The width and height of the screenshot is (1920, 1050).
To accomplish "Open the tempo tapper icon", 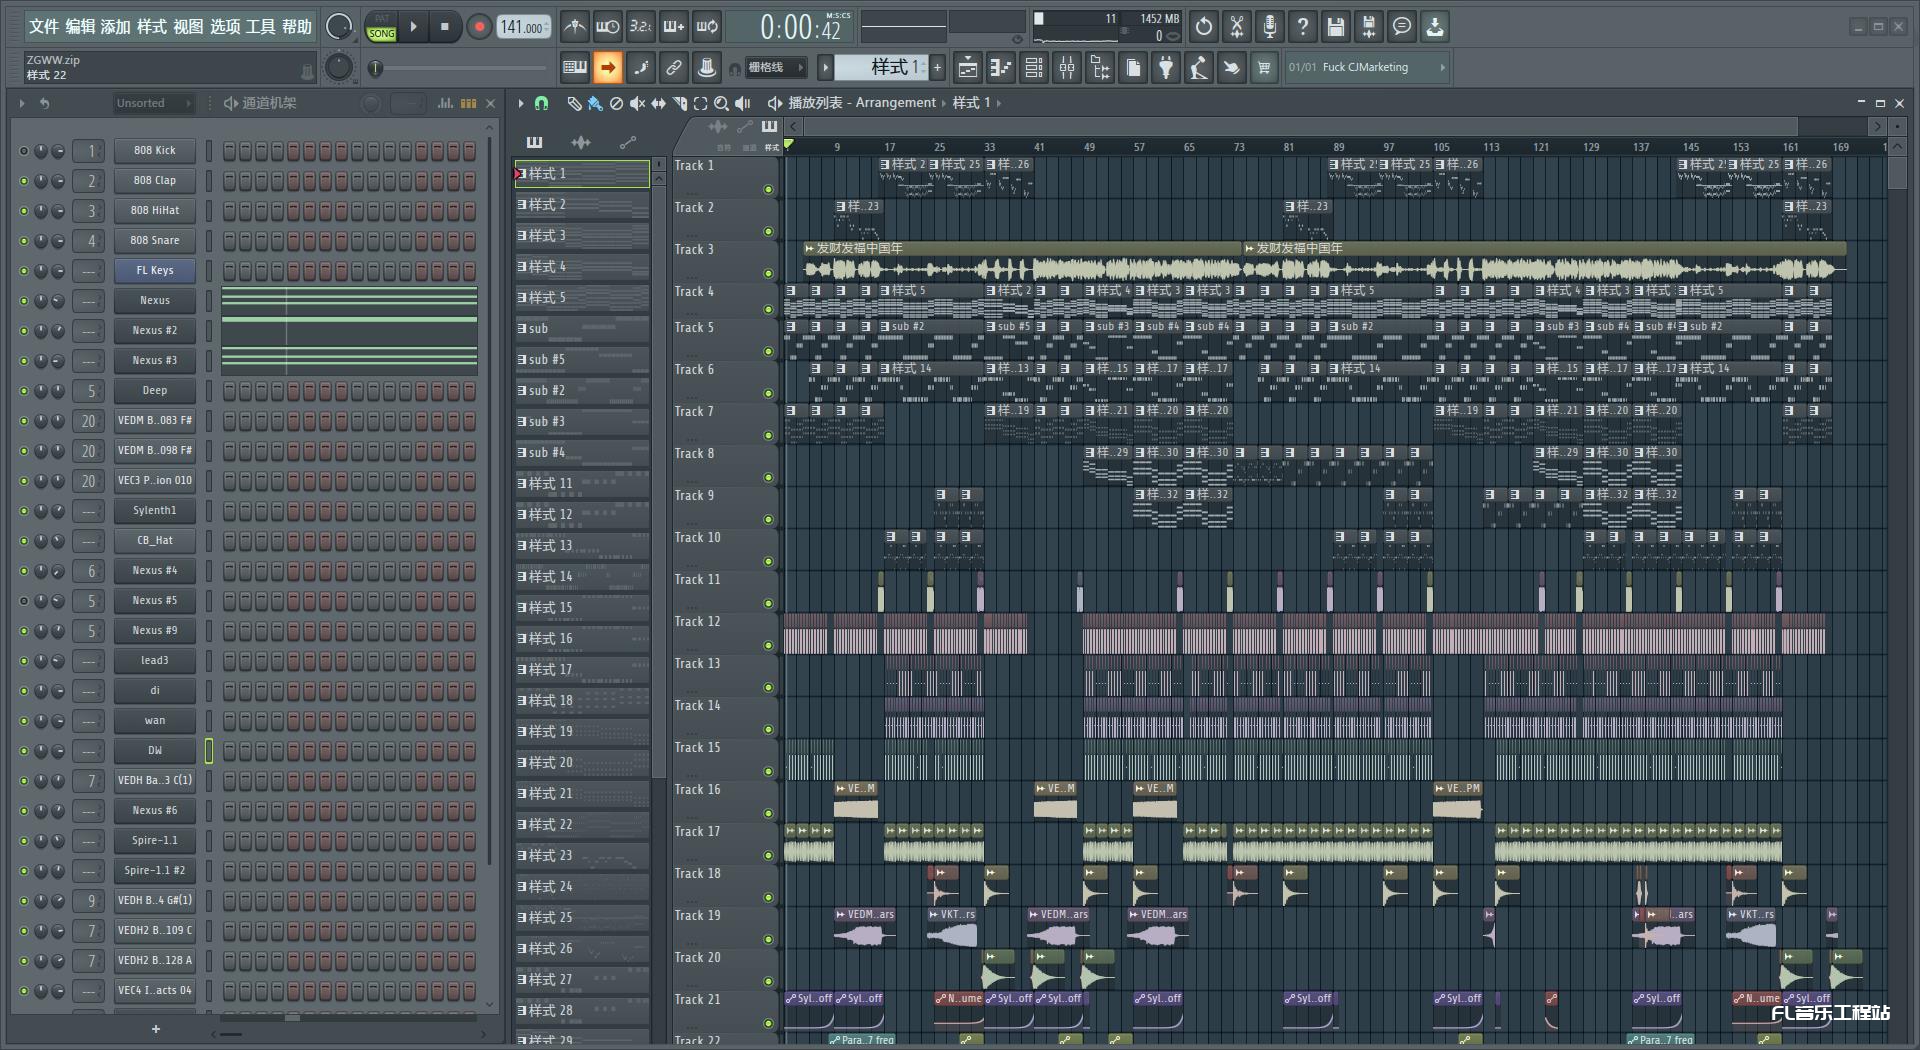I will (x=1199, y=67).
